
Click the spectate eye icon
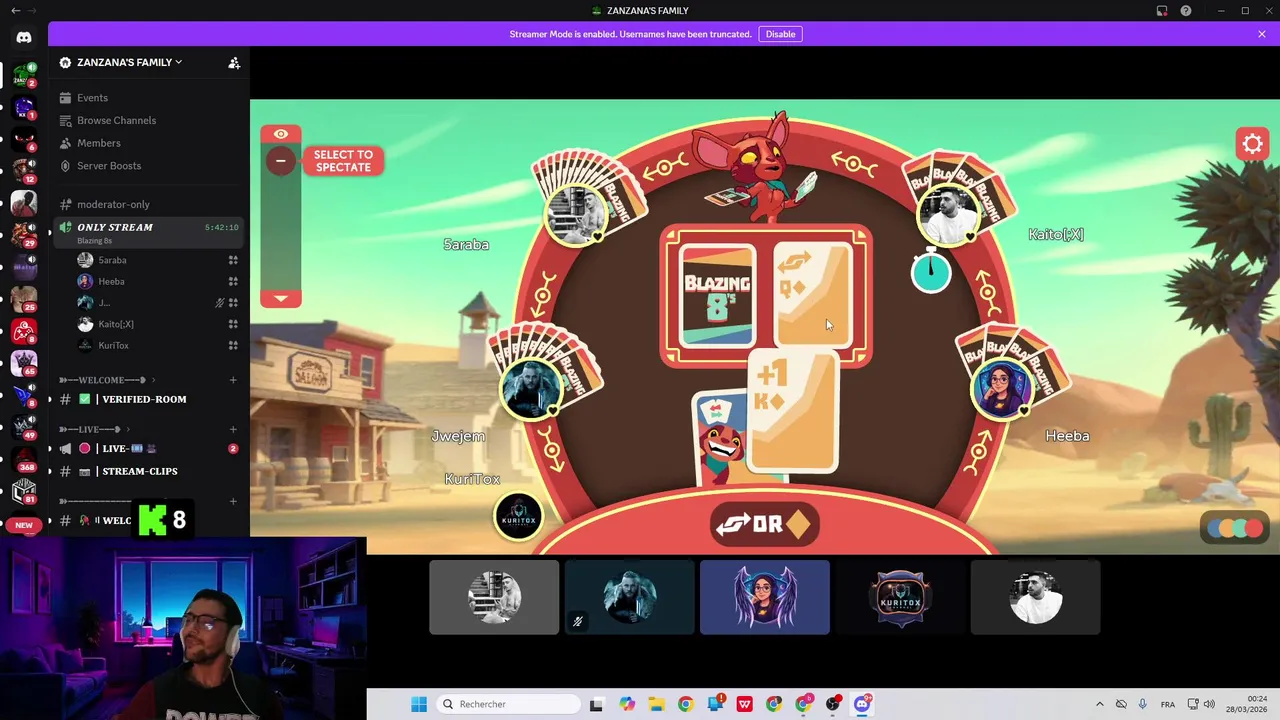coord(281,134)
